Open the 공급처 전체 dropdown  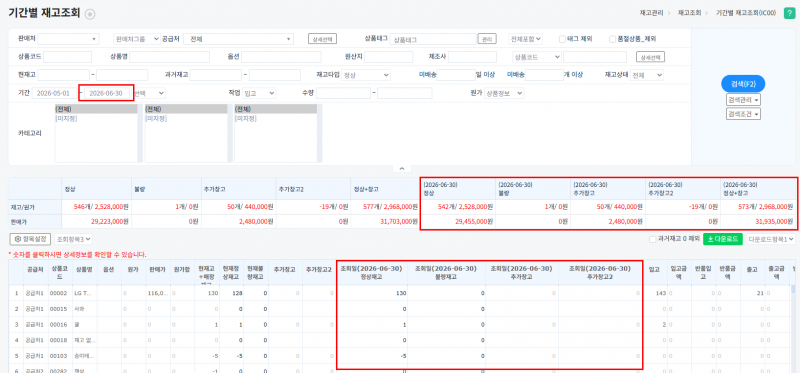pos(238,39)
